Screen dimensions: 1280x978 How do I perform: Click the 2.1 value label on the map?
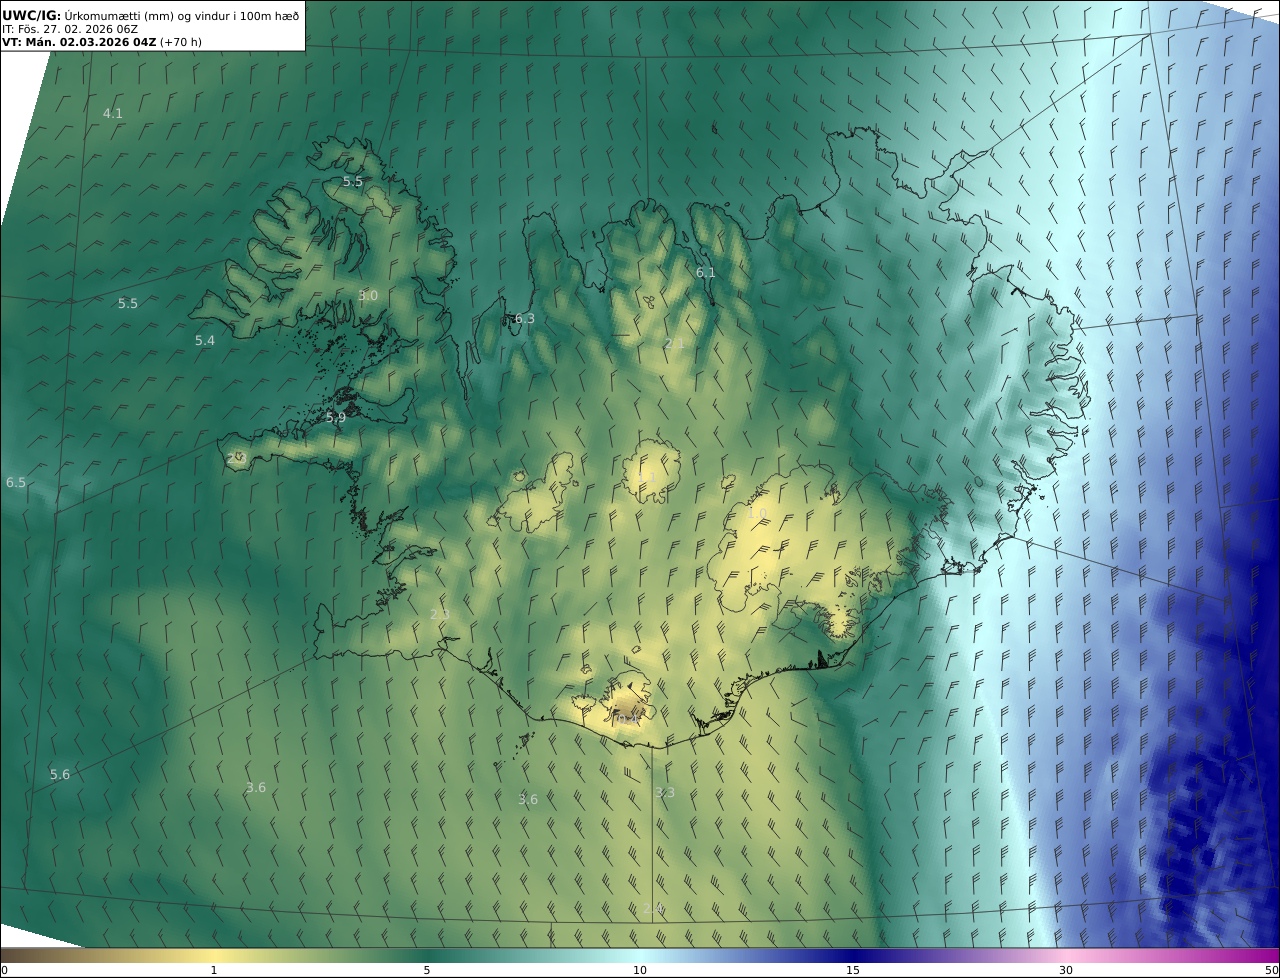pyautogui.click(x=675, y=344)
